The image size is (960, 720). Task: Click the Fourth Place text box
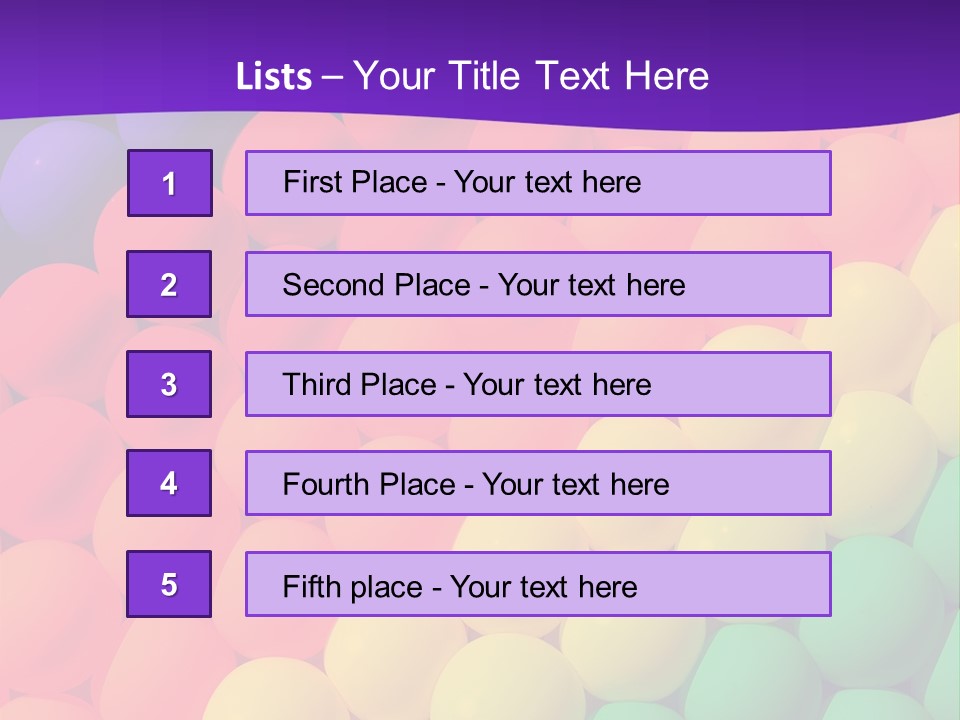click(538, 484)
